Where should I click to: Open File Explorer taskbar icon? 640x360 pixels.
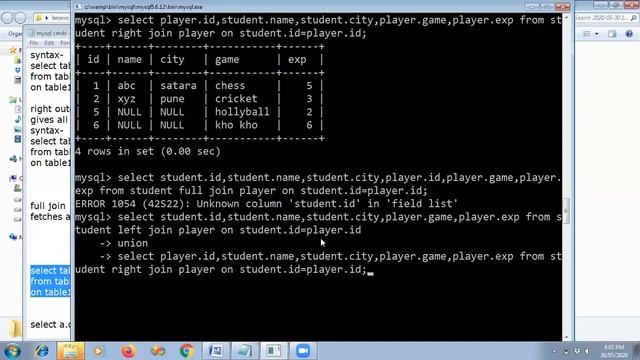71,351
